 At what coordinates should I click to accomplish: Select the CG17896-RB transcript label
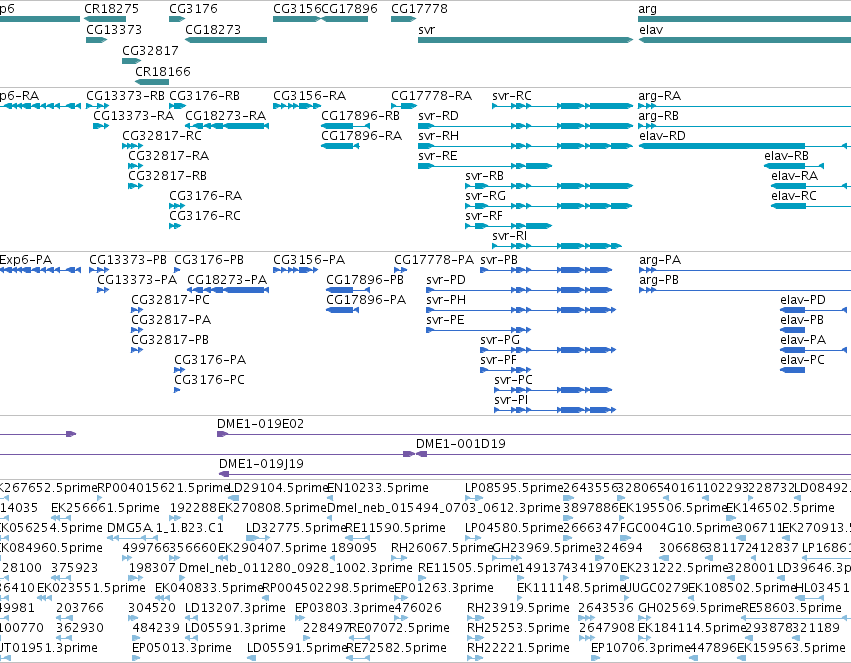click(360, 116)
